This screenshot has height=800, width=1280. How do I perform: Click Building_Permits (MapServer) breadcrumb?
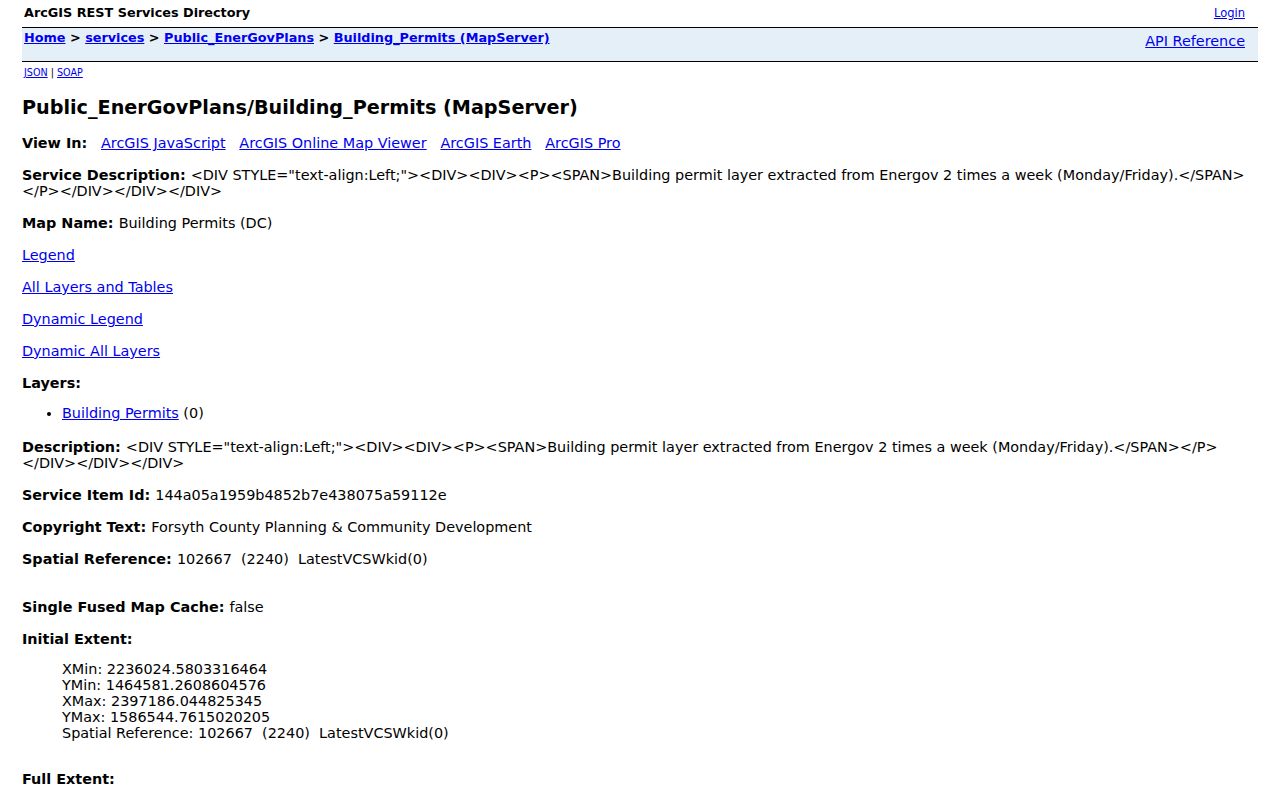[441, 38]
